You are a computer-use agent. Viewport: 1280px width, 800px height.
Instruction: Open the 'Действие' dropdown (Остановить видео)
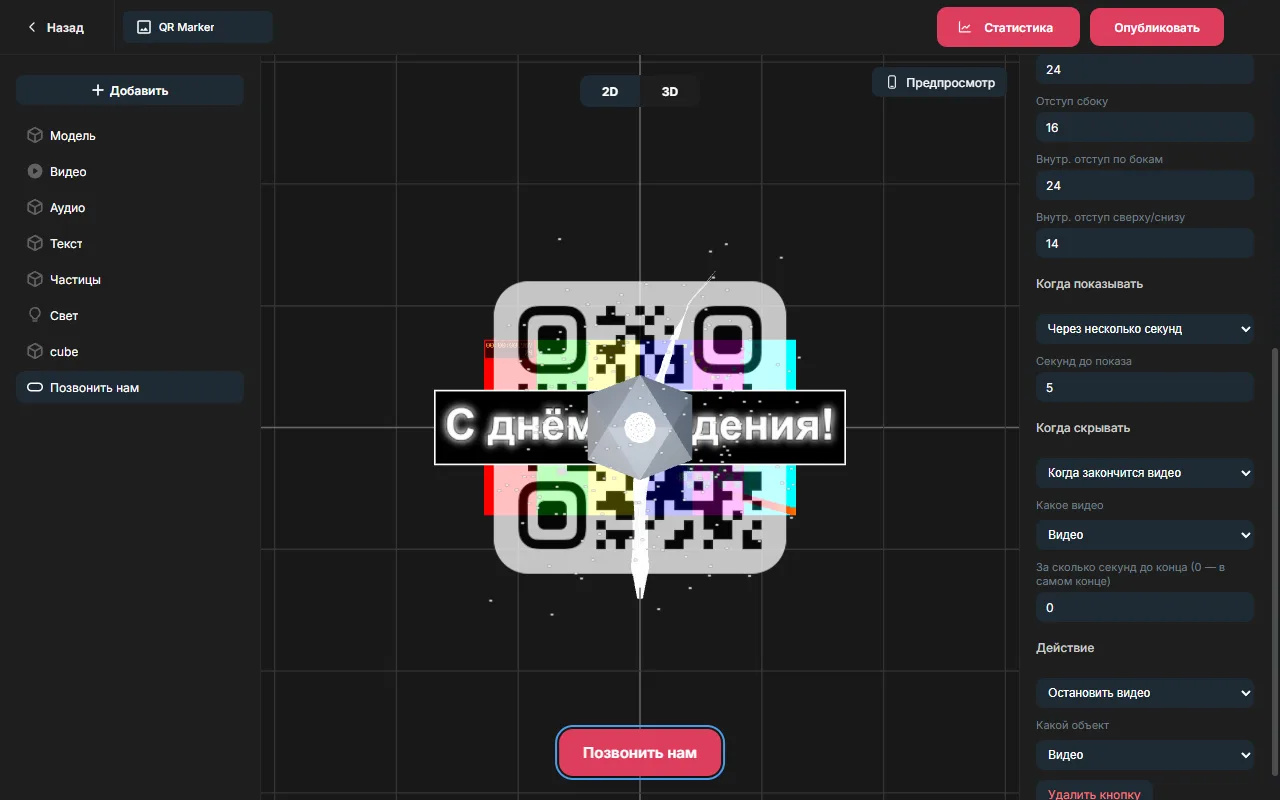(1145, 693)
